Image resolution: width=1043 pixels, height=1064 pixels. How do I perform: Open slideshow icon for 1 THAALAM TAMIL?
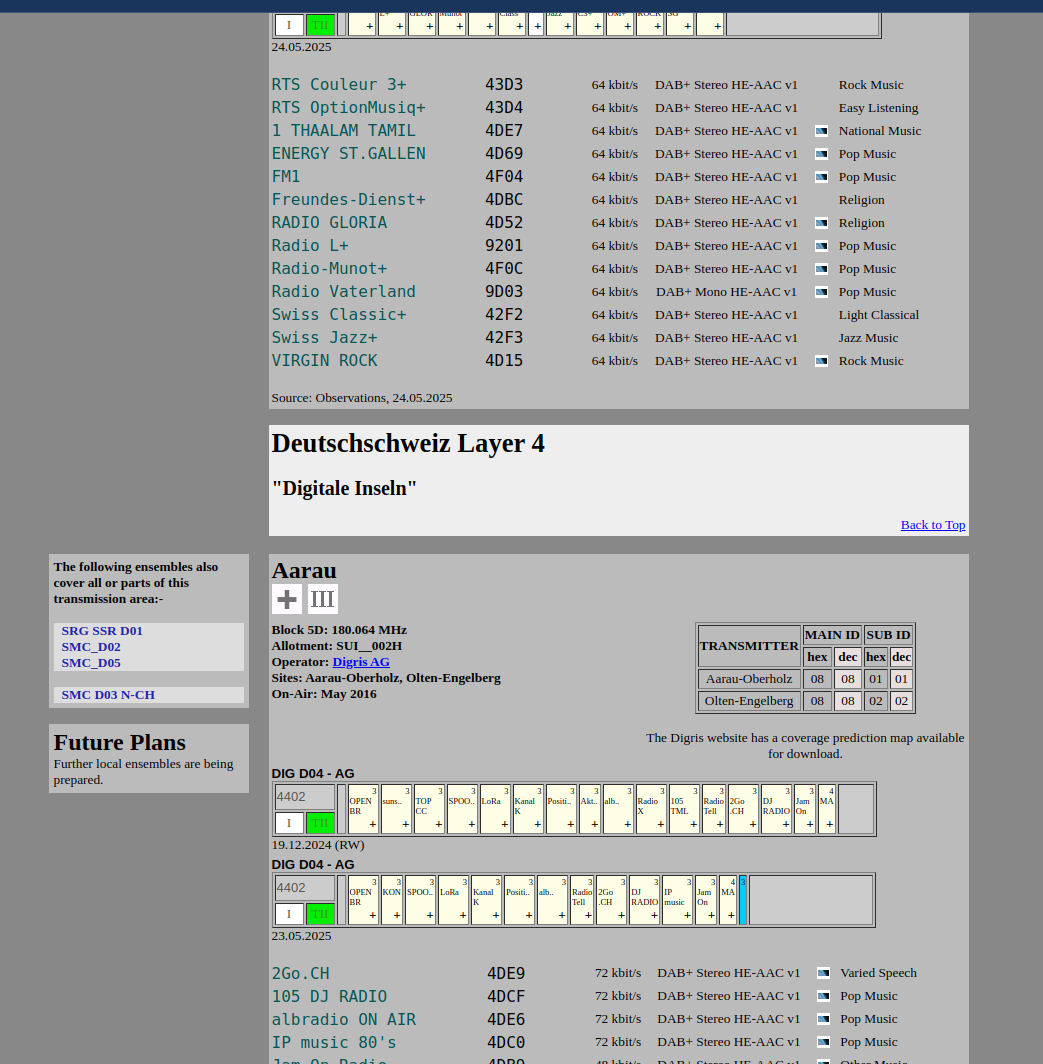[821, 131]
